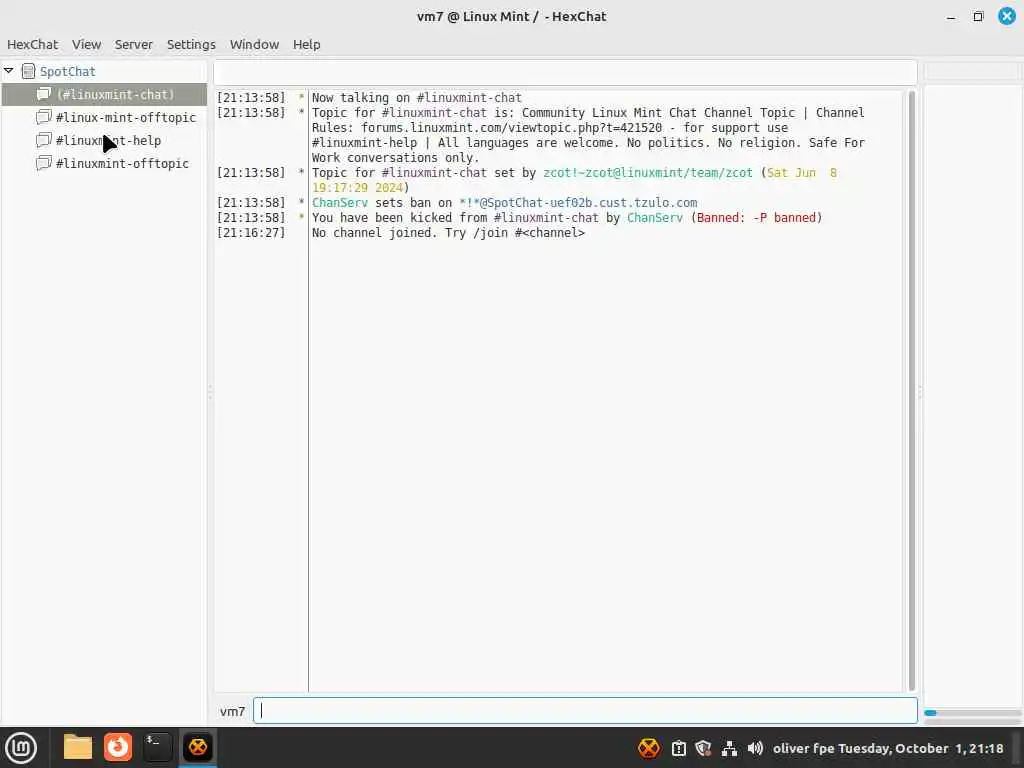Close the HexChat window
Image resolution: width=1024 pixels, height=768 pixels.
1007,16
